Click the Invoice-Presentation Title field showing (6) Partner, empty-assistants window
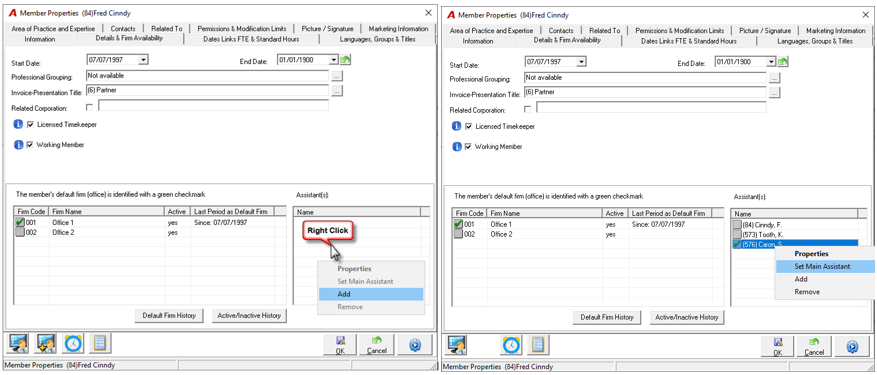 coord(207,91)
